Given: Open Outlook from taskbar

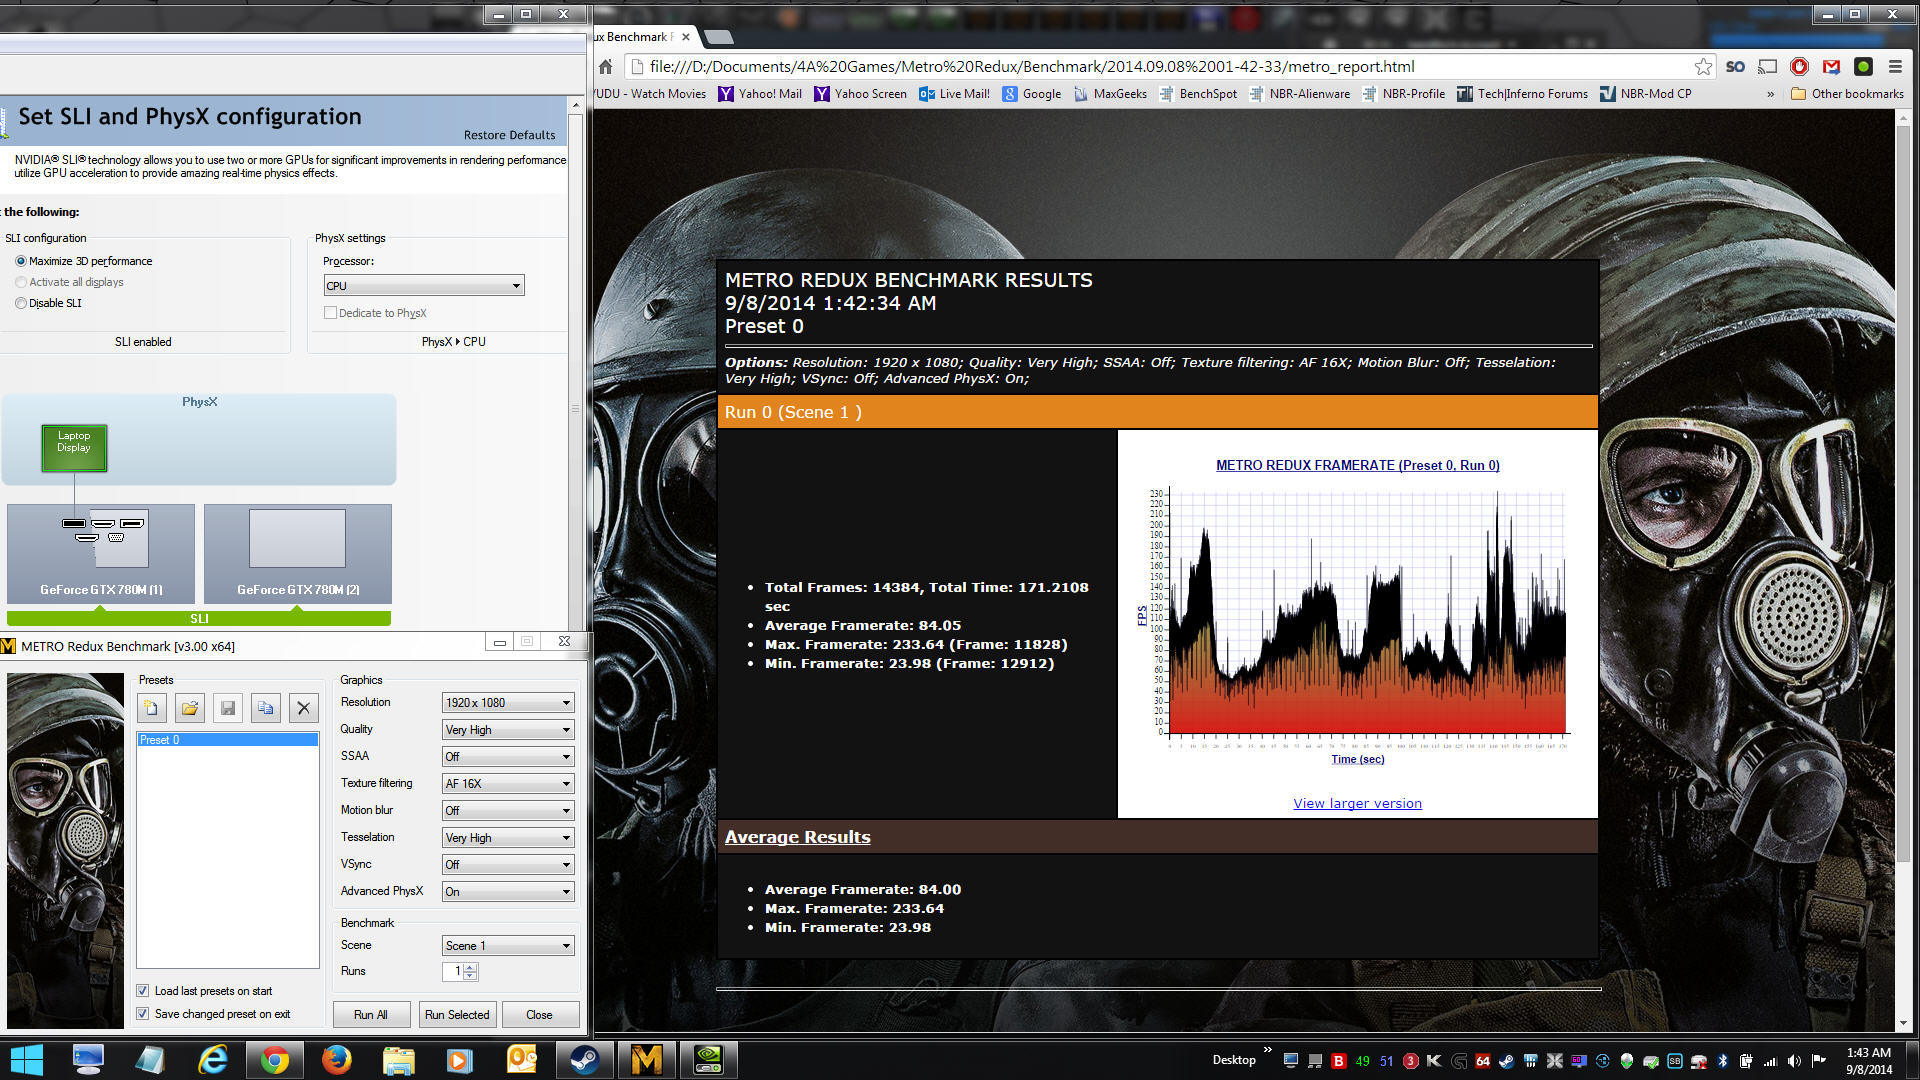Looking at the screenshot, I should pos(522,1059).
